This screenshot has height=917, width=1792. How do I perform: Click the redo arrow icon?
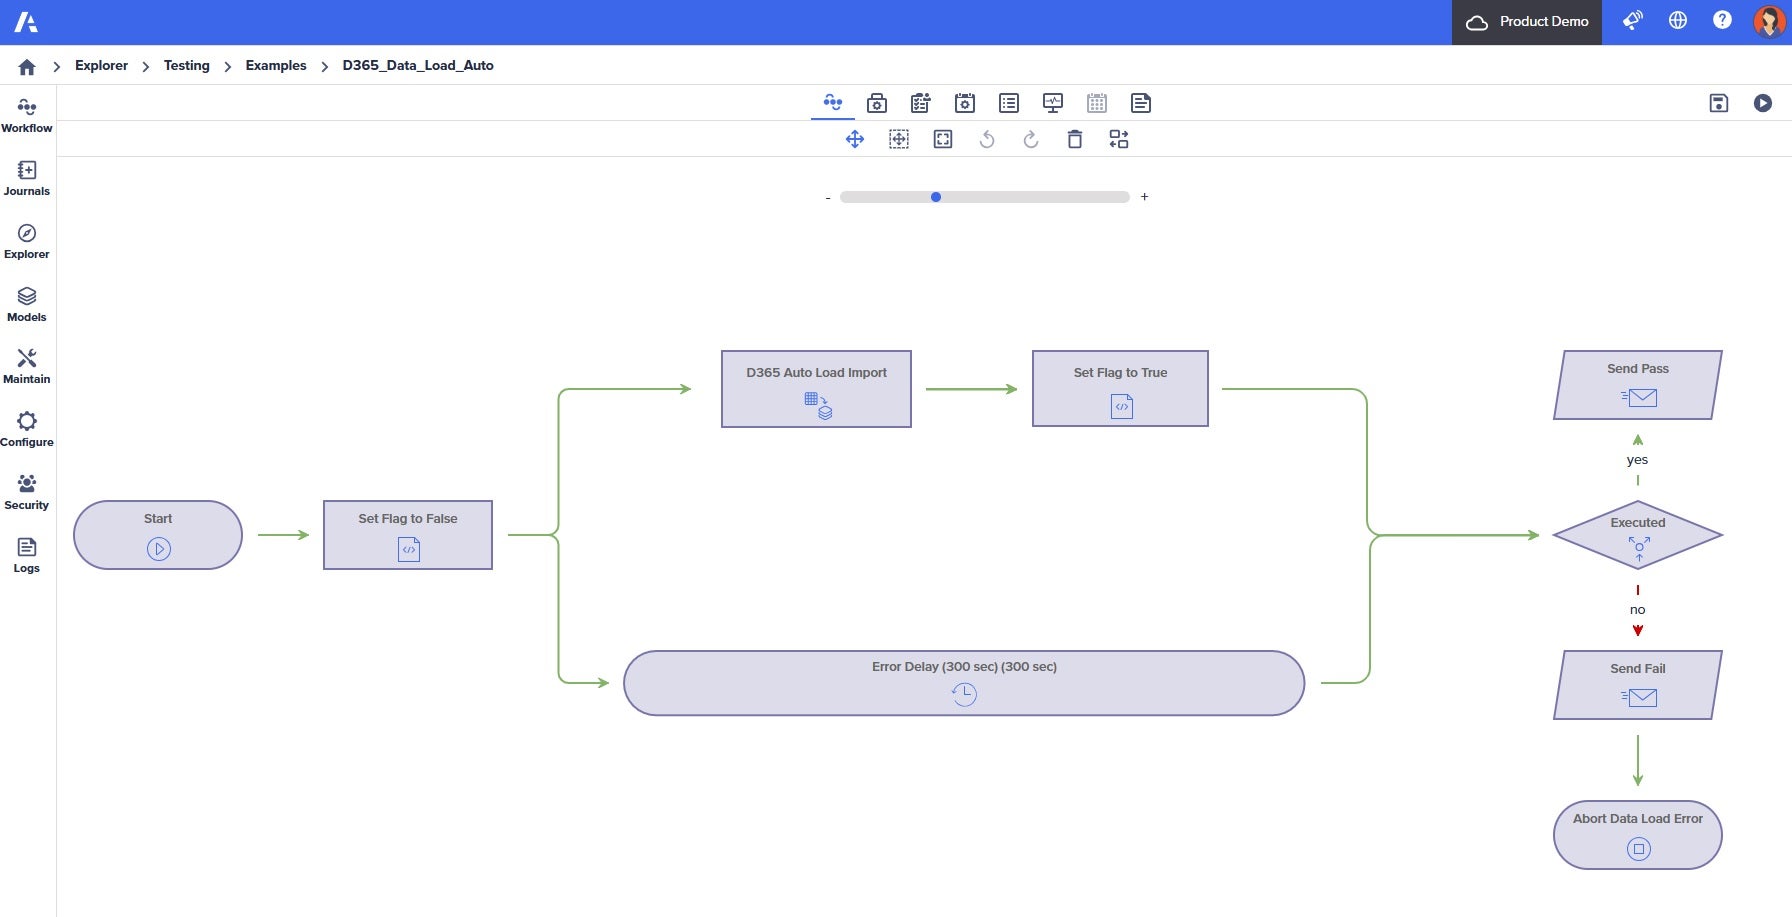pos(1031,139)
